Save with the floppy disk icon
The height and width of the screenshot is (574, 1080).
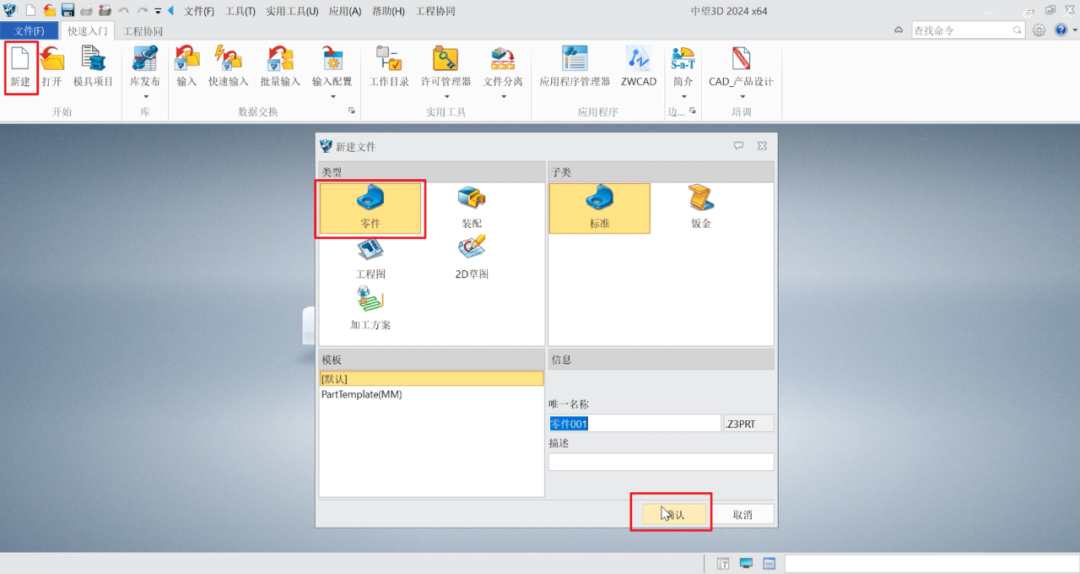(x=68, y=10)
